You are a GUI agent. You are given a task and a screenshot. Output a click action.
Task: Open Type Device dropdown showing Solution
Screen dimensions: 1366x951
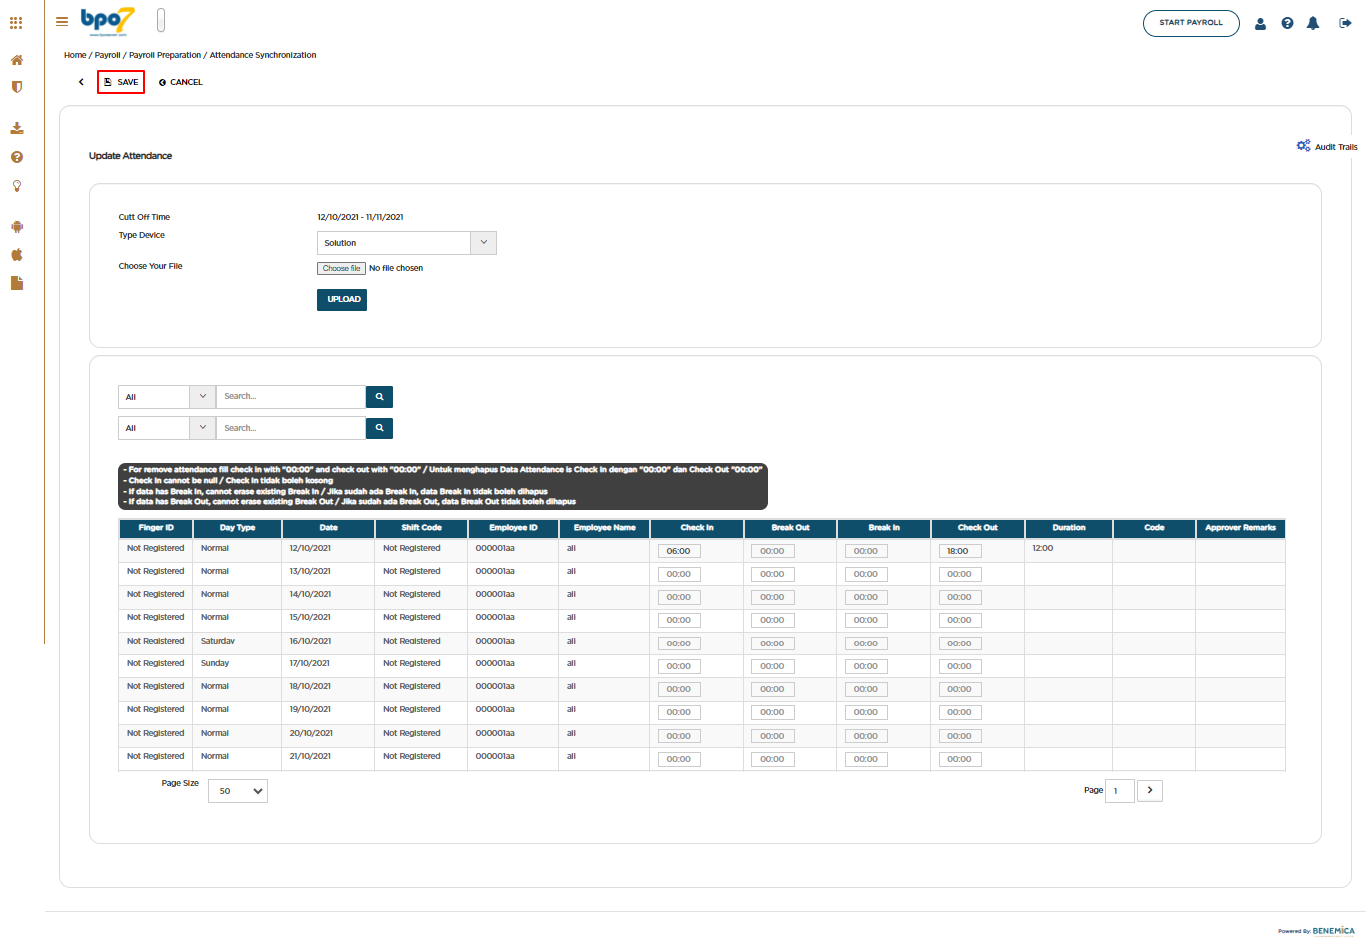point(407,243)
